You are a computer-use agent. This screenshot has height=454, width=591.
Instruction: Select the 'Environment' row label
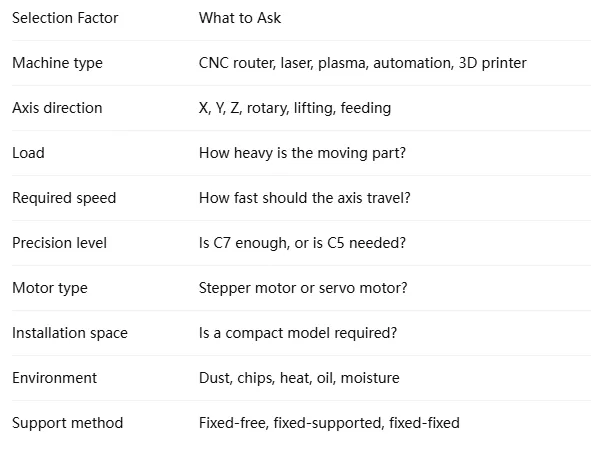pyautogui.click(x=54, y=378)
